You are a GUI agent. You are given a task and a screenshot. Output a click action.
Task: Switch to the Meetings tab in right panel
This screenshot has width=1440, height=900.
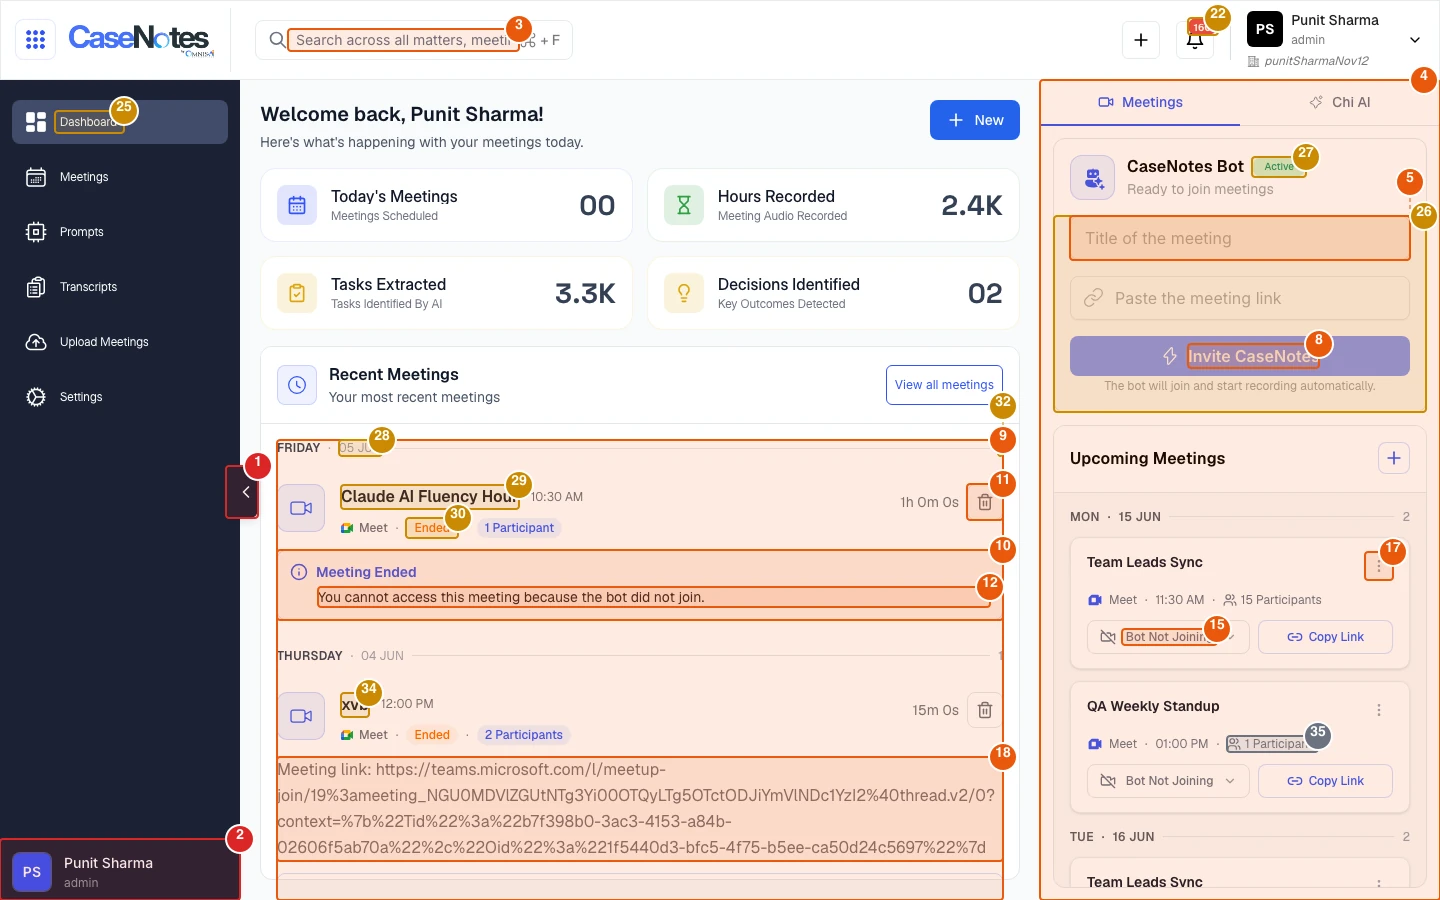click(1140, 102)
